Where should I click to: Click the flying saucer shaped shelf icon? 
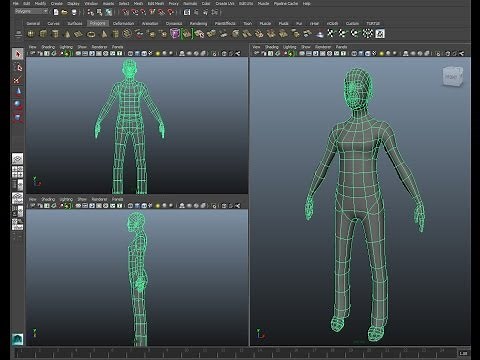pyautogui.click(x=319, y=34)
